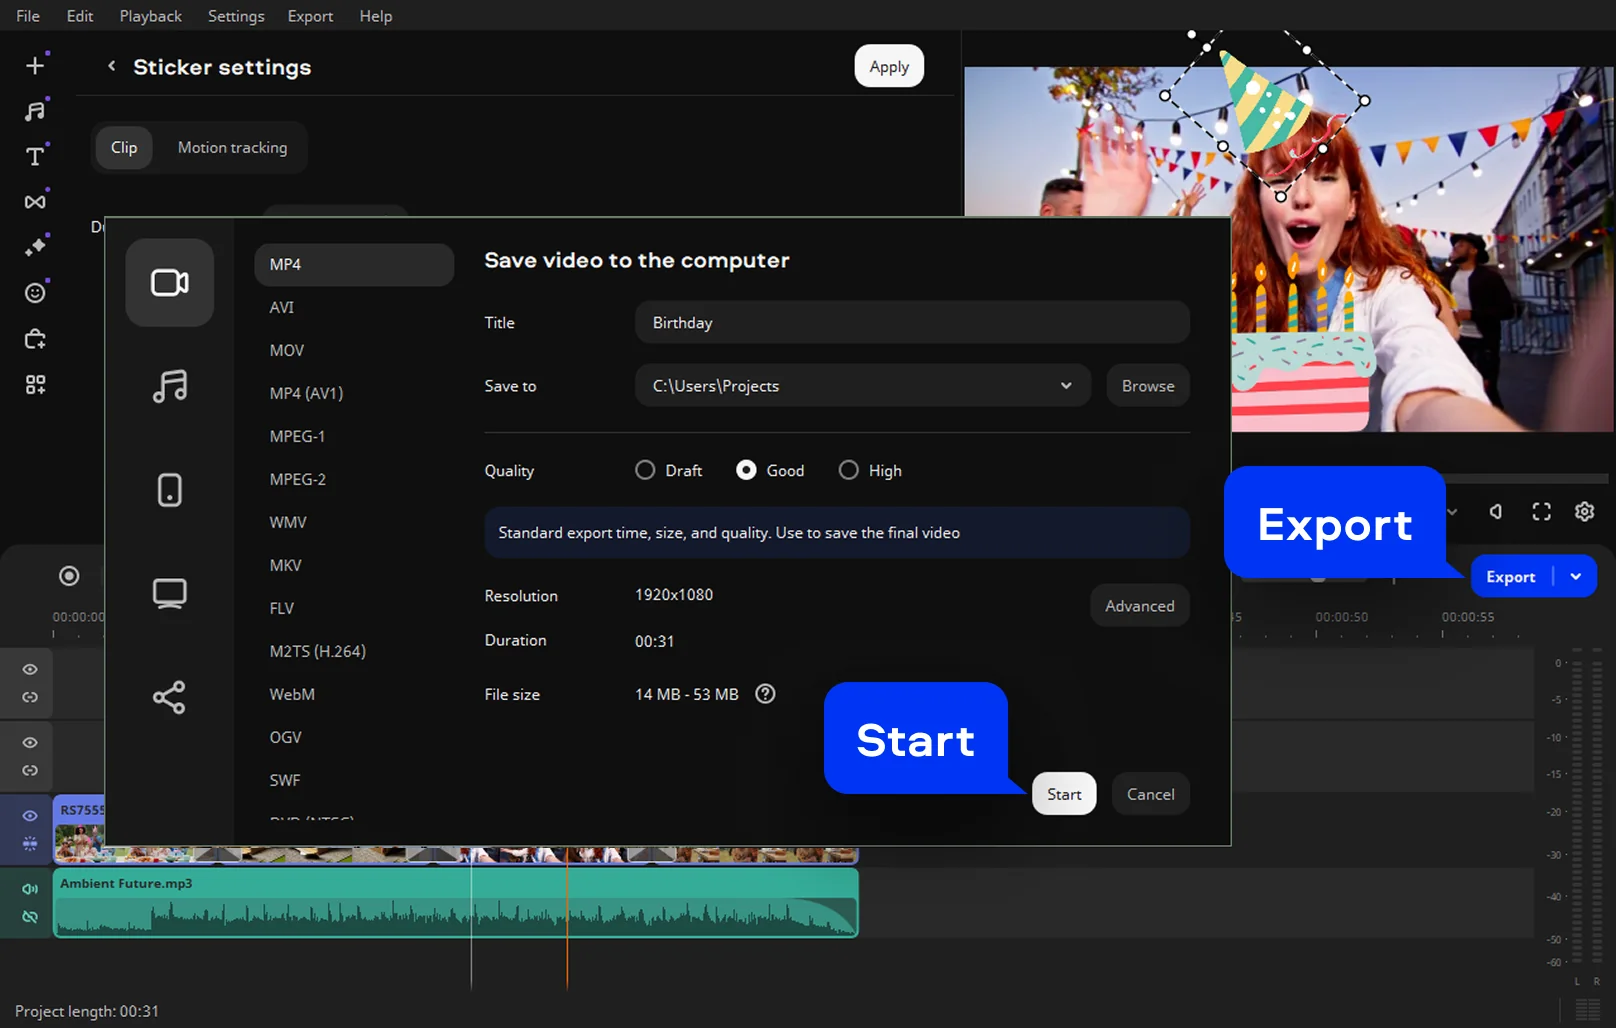Select the TV export category icon

[169, 593]
